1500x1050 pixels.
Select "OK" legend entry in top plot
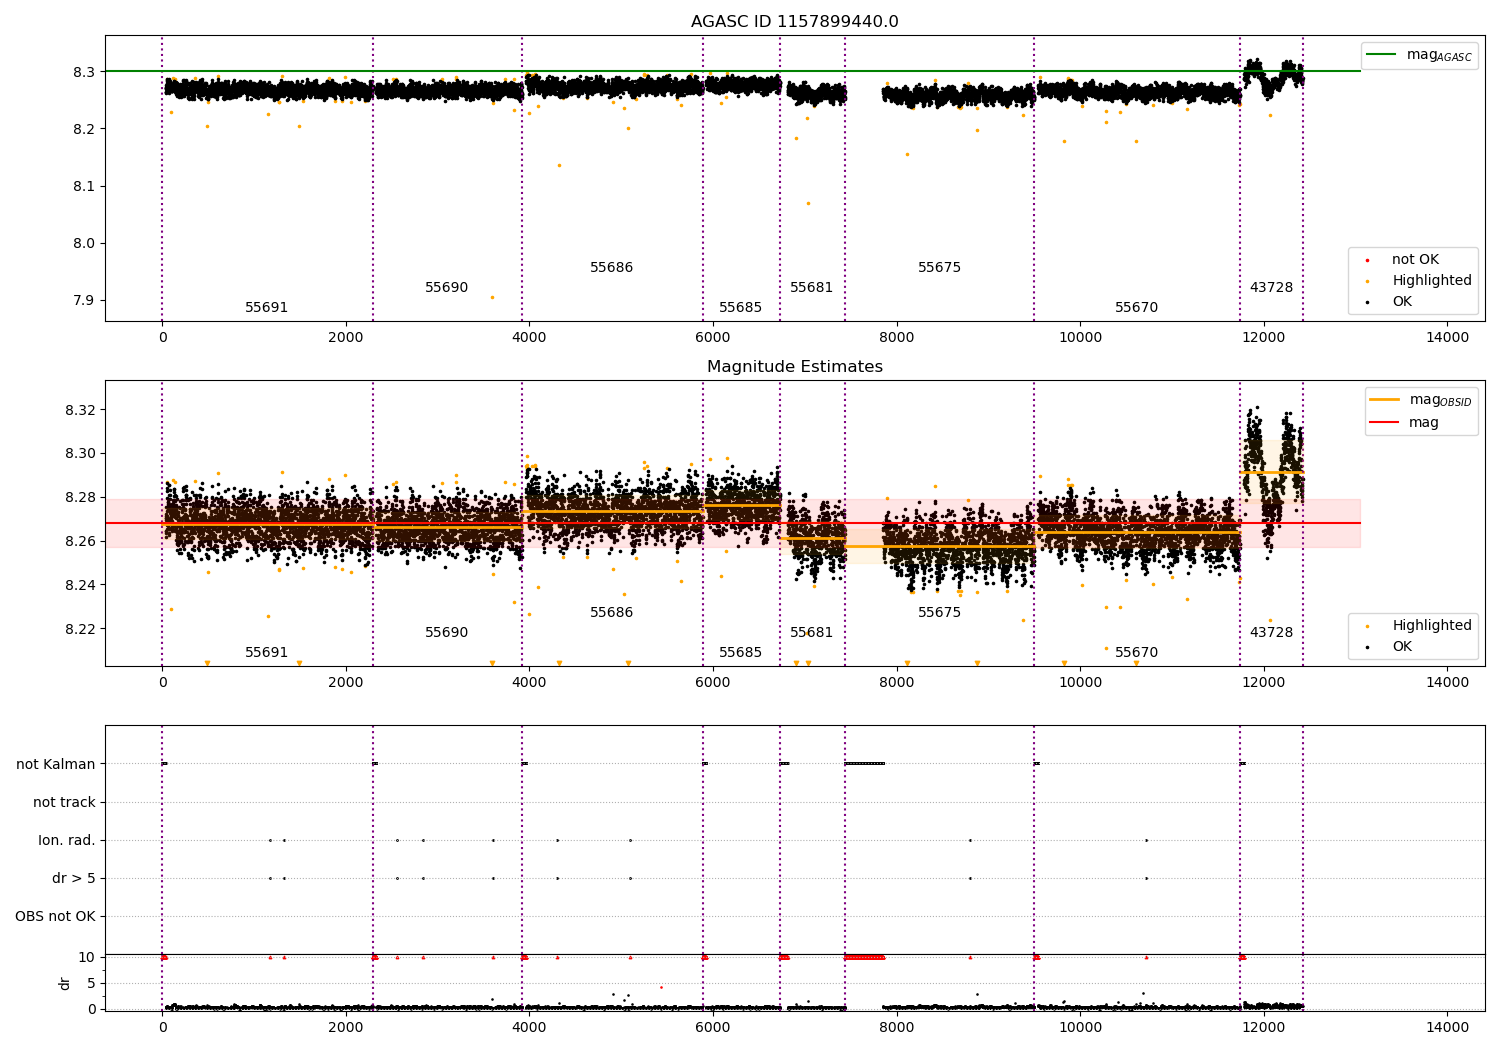point(1402,302)
